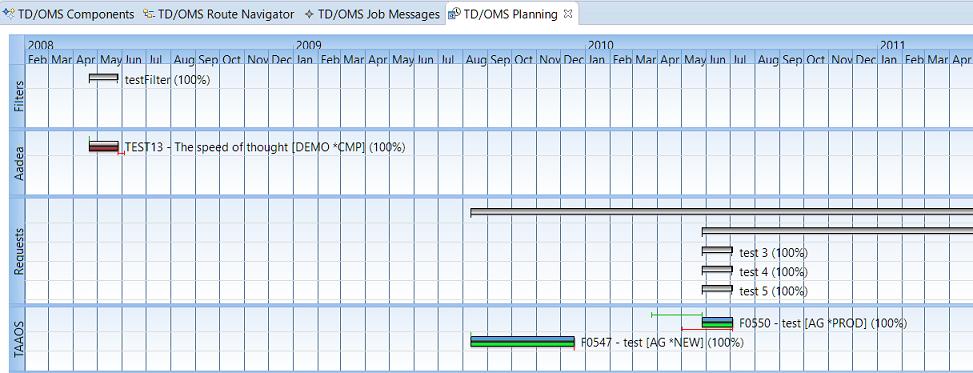Click the F0550 - test [AG *PROD] label
The image size is (973, 373).
823,323
